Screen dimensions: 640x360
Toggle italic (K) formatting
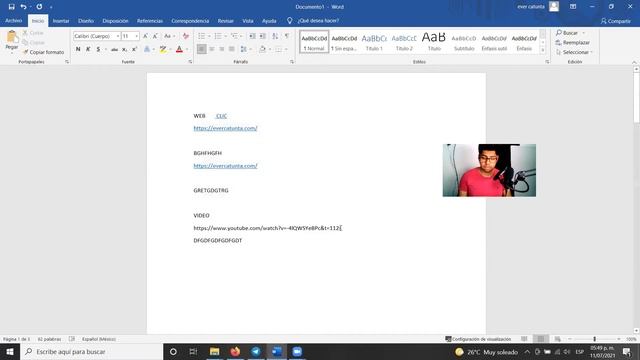(x=88, y=49)
